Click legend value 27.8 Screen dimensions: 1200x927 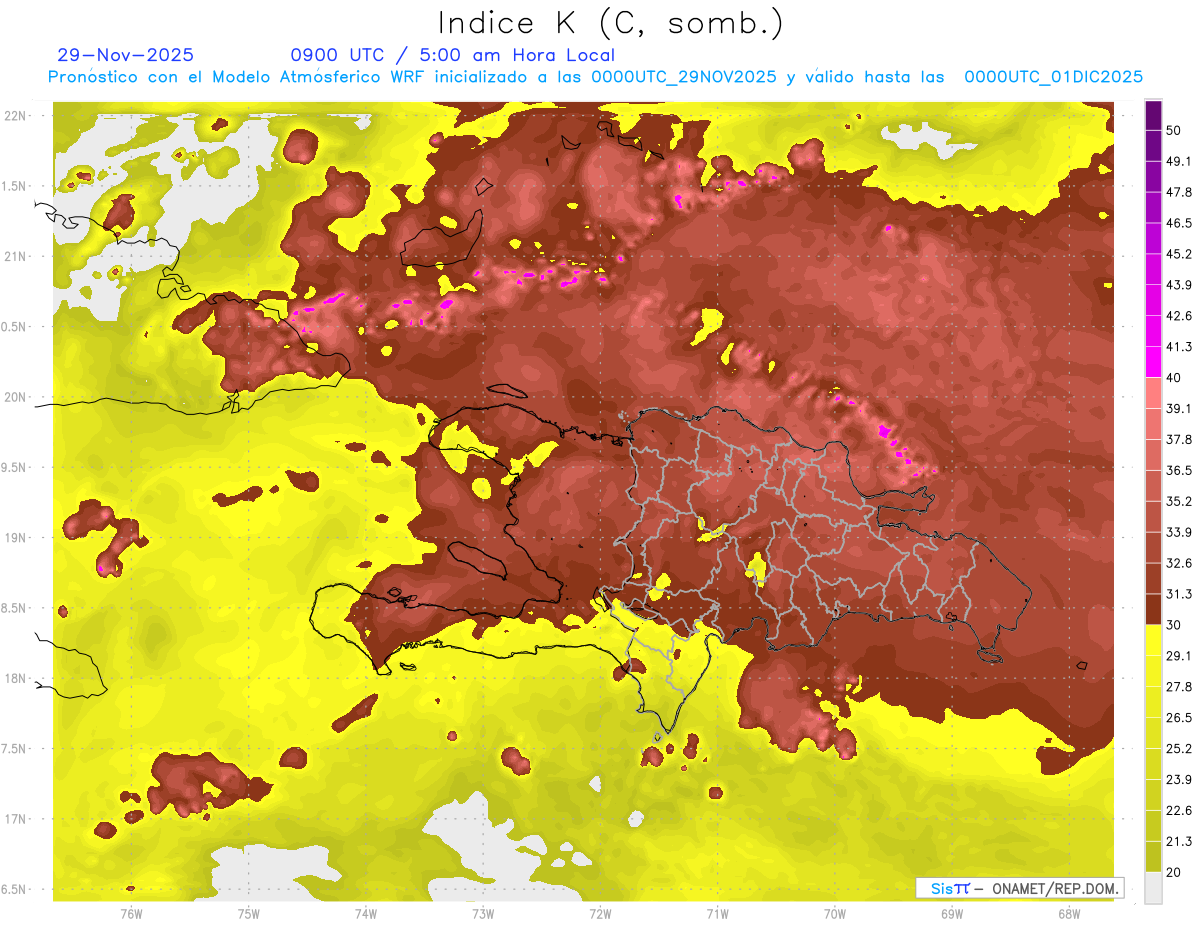(1179, 687)
